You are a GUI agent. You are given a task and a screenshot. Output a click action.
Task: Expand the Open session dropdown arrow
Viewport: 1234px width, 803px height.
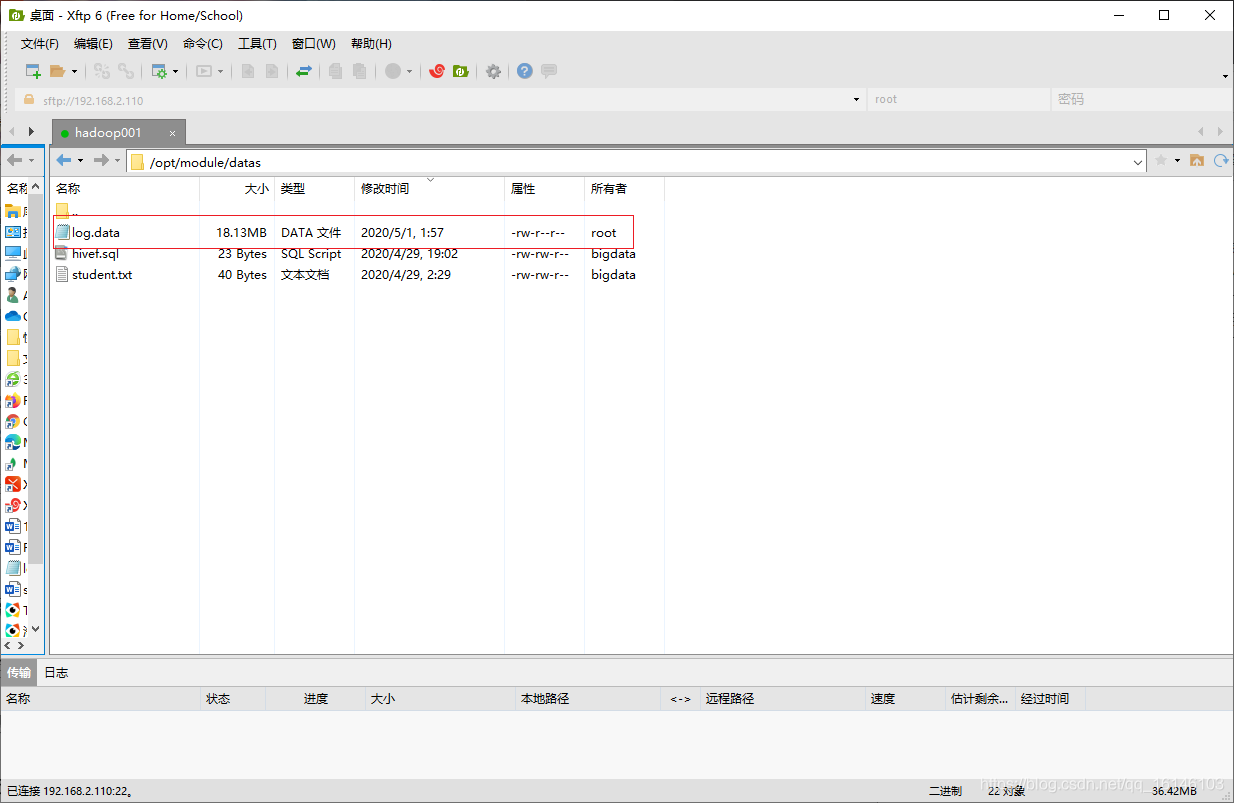[74, 71]
